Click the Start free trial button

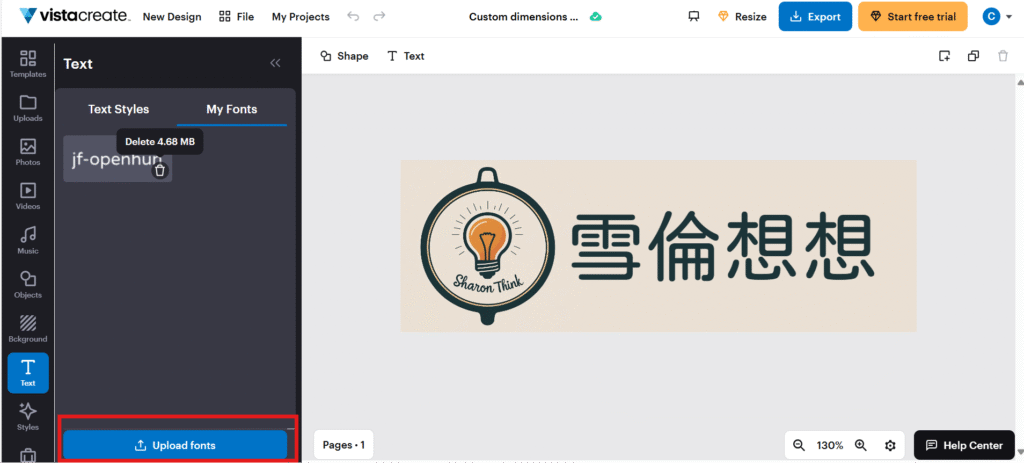912,16
